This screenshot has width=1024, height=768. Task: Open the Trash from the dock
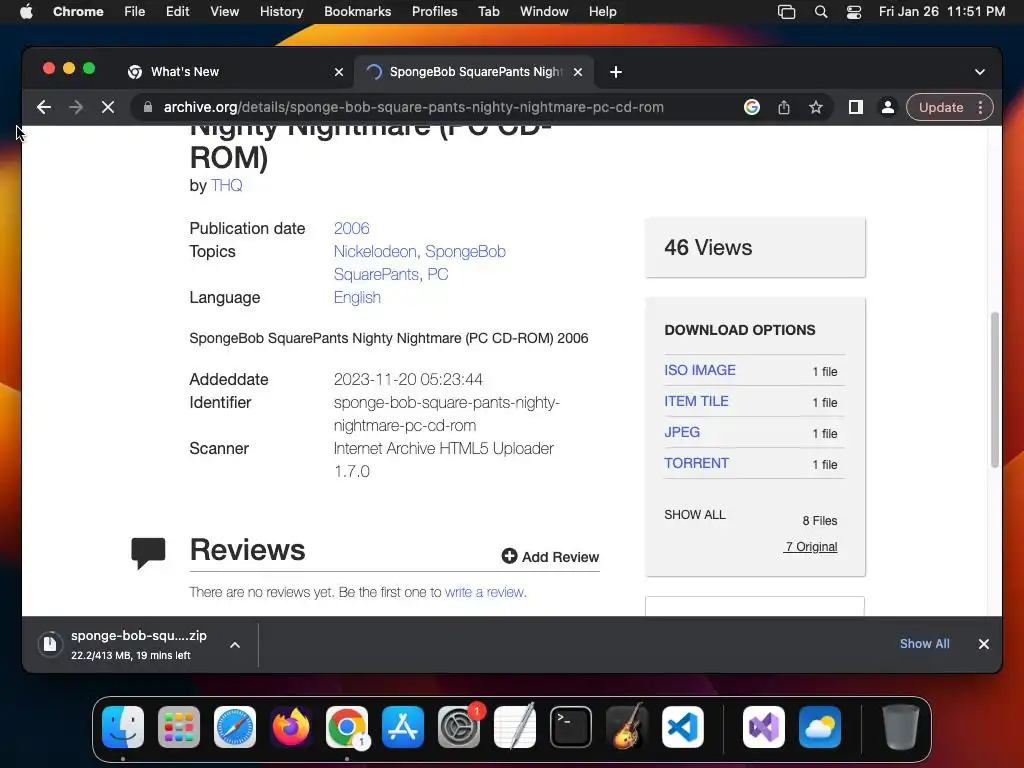click(901, 727)
